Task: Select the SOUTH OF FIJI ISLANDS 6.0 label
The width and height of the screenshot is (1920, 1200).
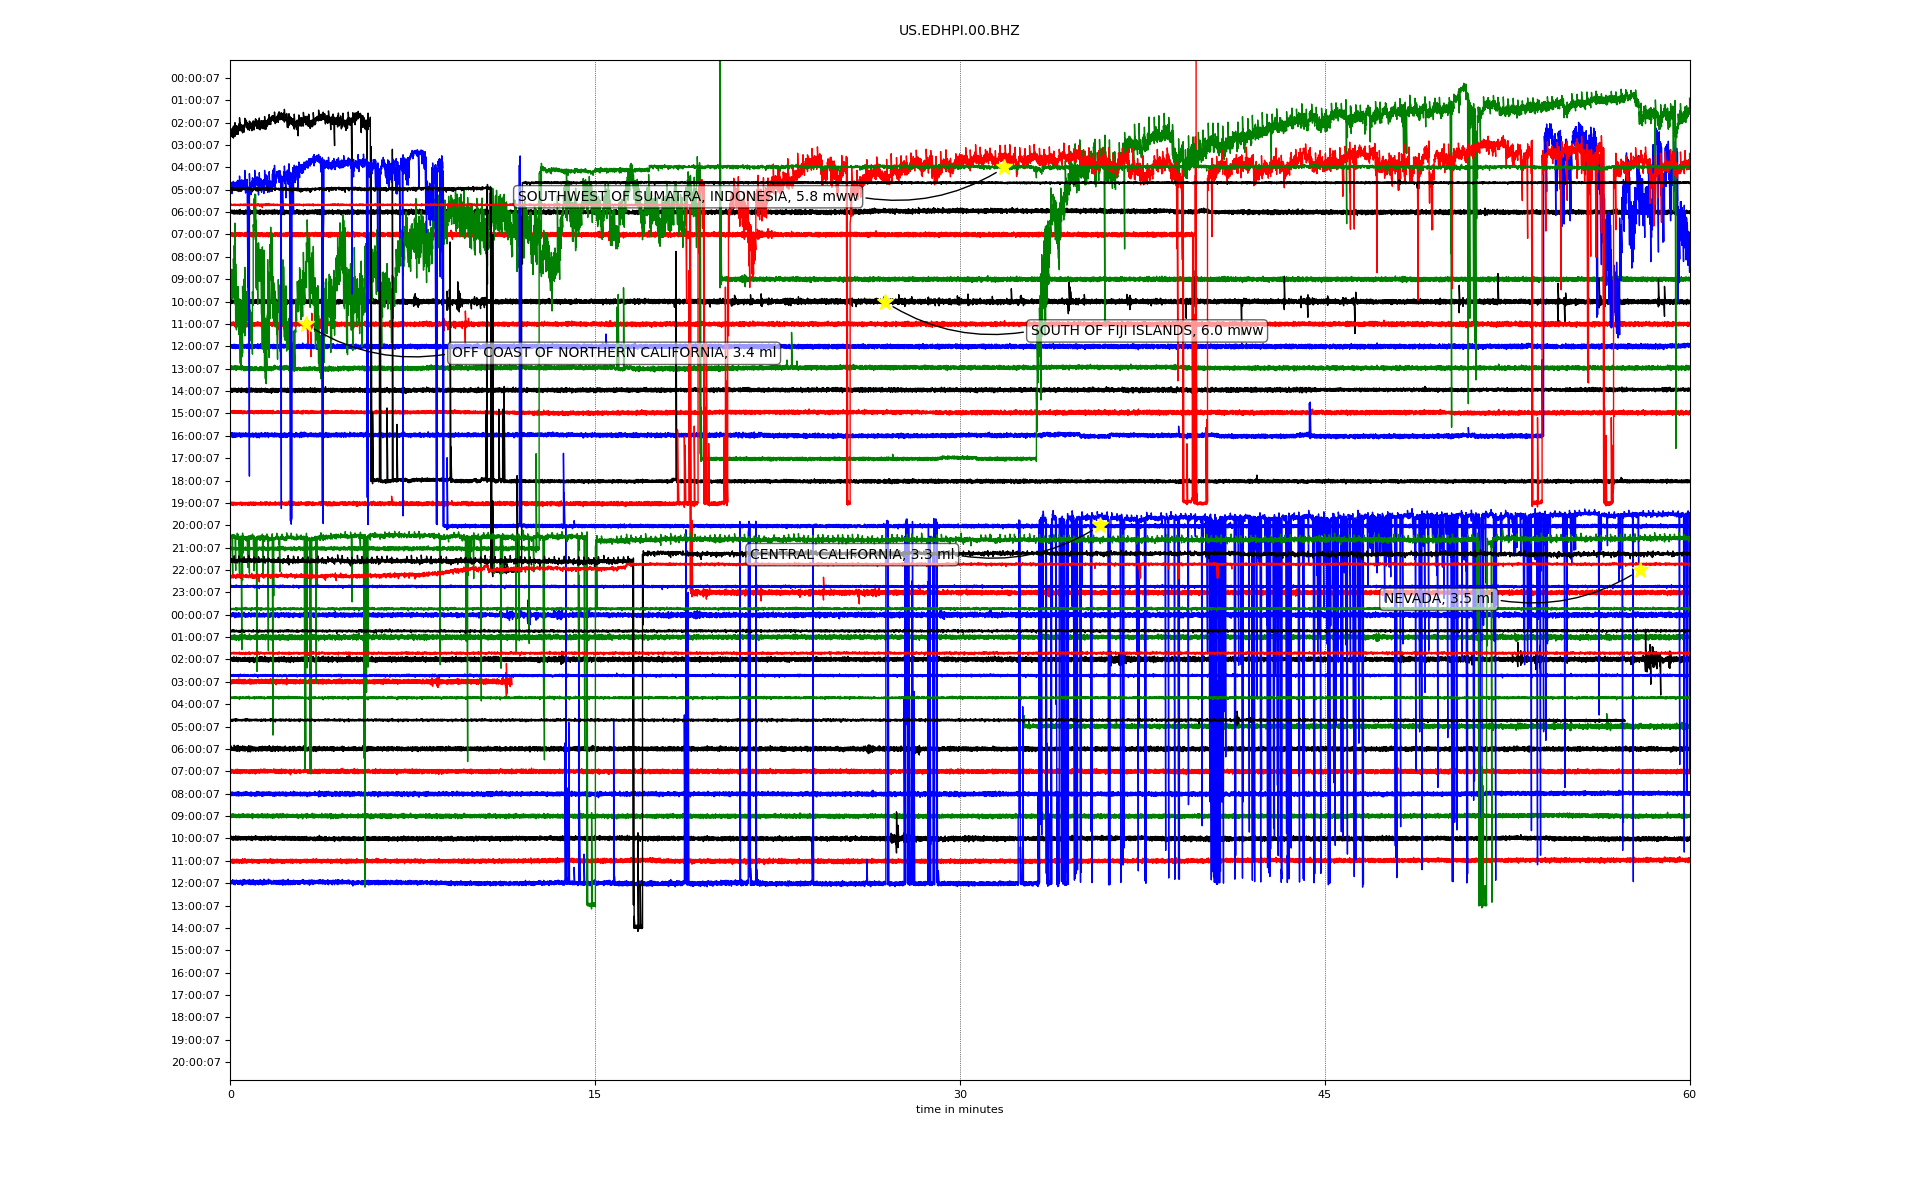Action: [x=1146, y=331]
